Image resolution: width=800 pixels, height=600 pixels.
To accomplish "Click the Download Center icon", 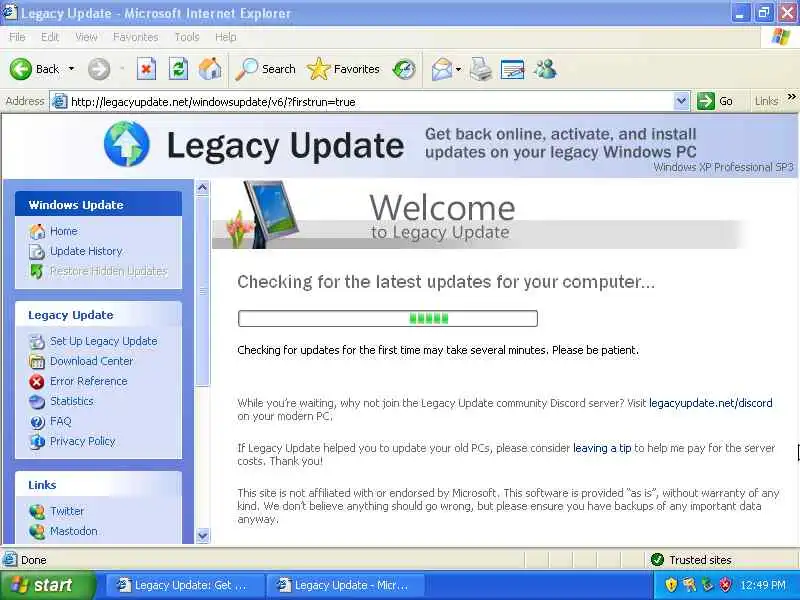I will tap(37, 362).
